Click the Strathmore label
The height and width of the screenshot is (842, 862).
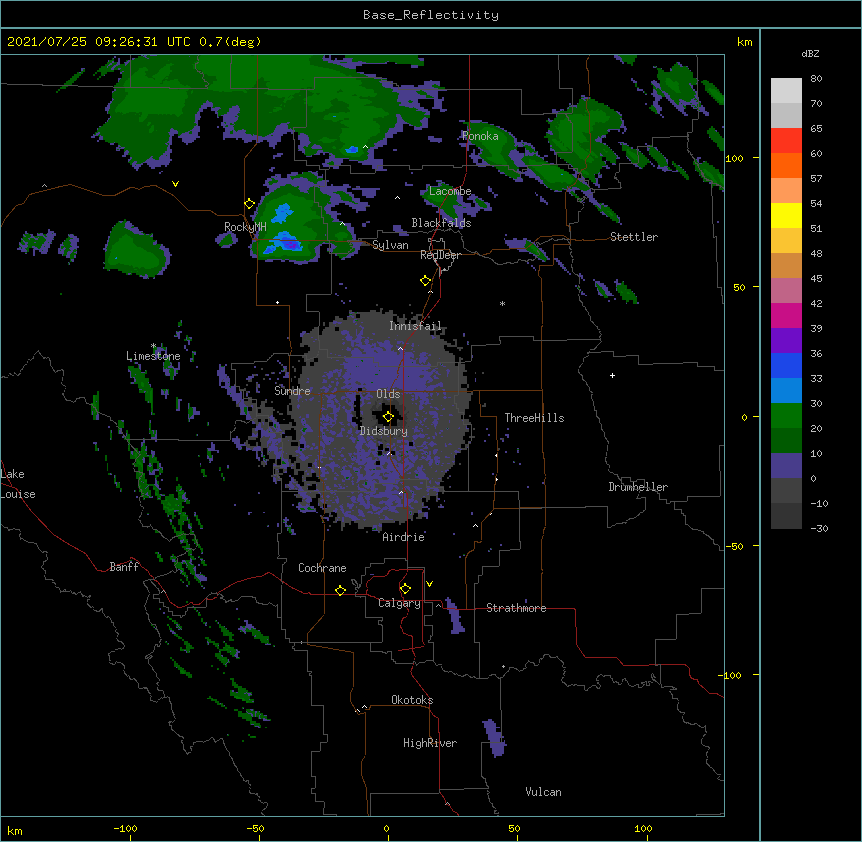516,608
